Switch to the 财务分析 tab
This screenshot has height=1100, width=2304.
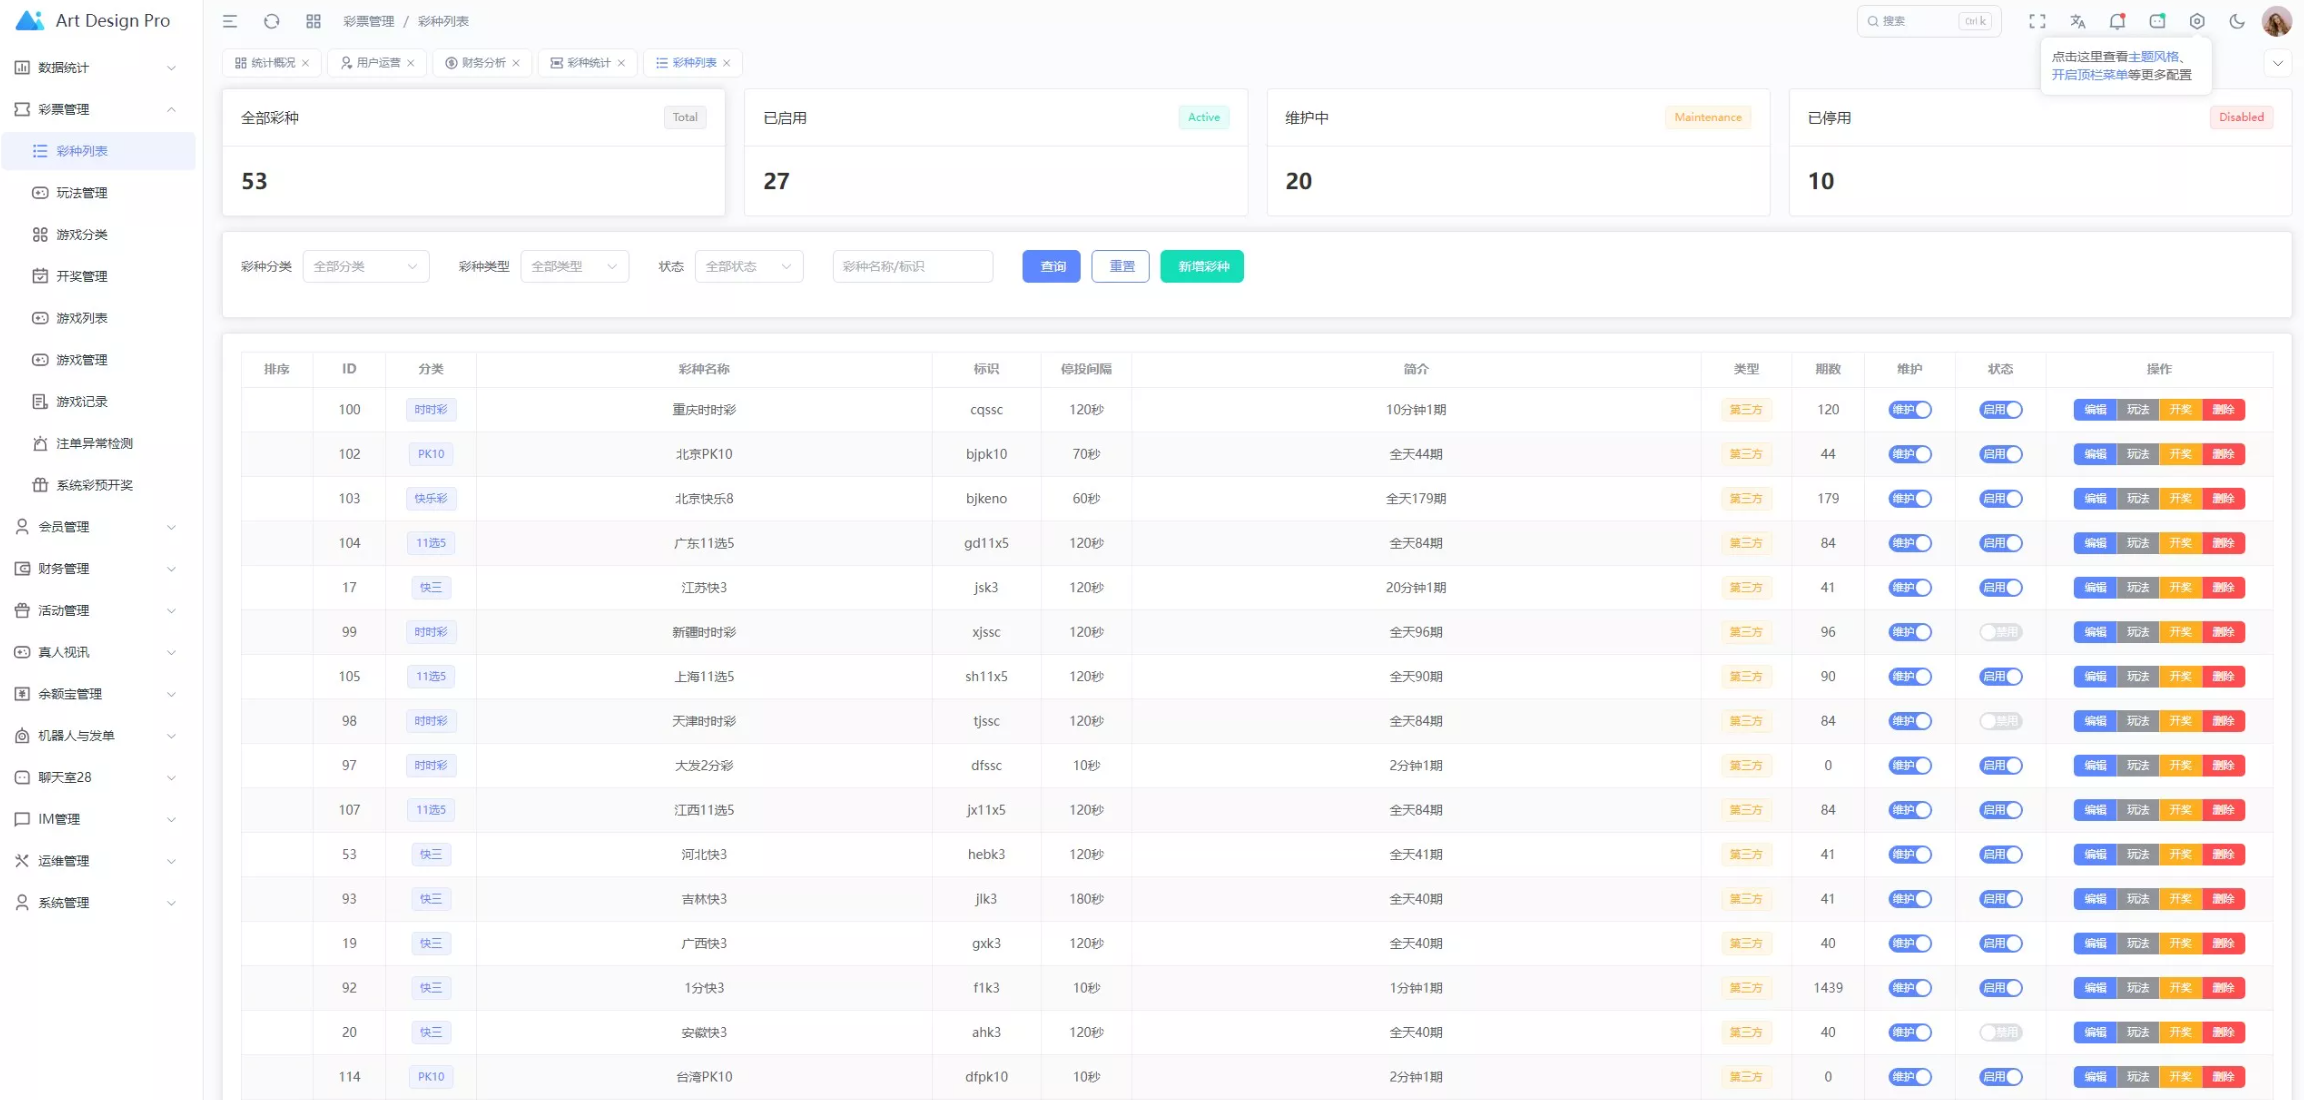(x=483, y=63)
